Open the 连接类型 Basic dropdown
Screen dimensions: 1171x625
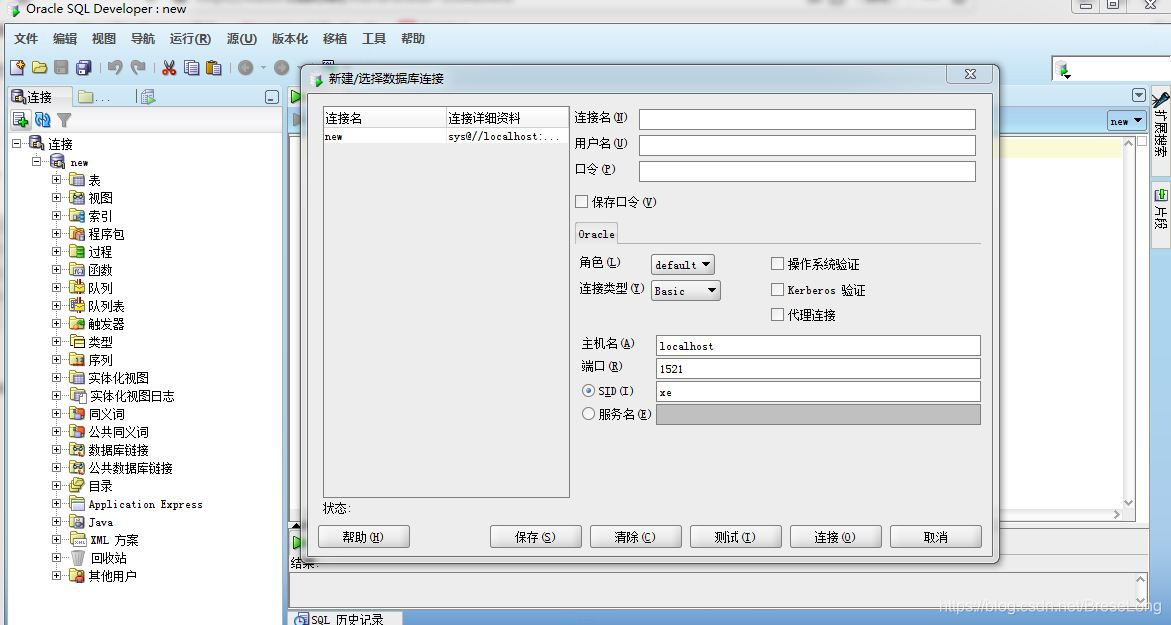click(x=686, y=290)
